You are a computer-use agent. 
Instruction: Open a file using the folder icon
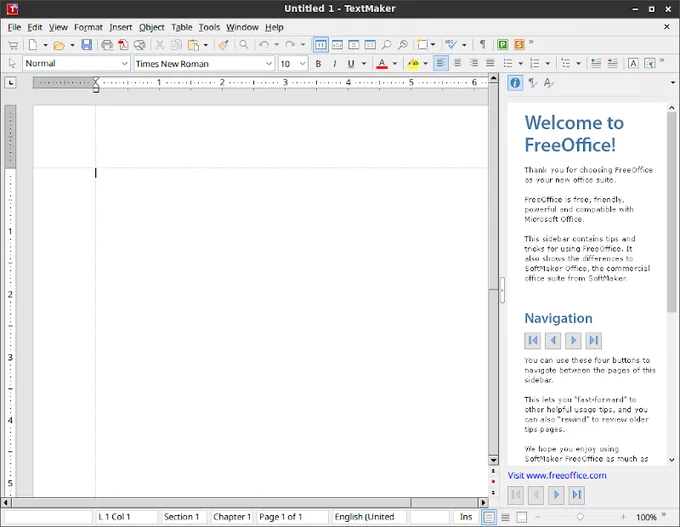(59, 45)
